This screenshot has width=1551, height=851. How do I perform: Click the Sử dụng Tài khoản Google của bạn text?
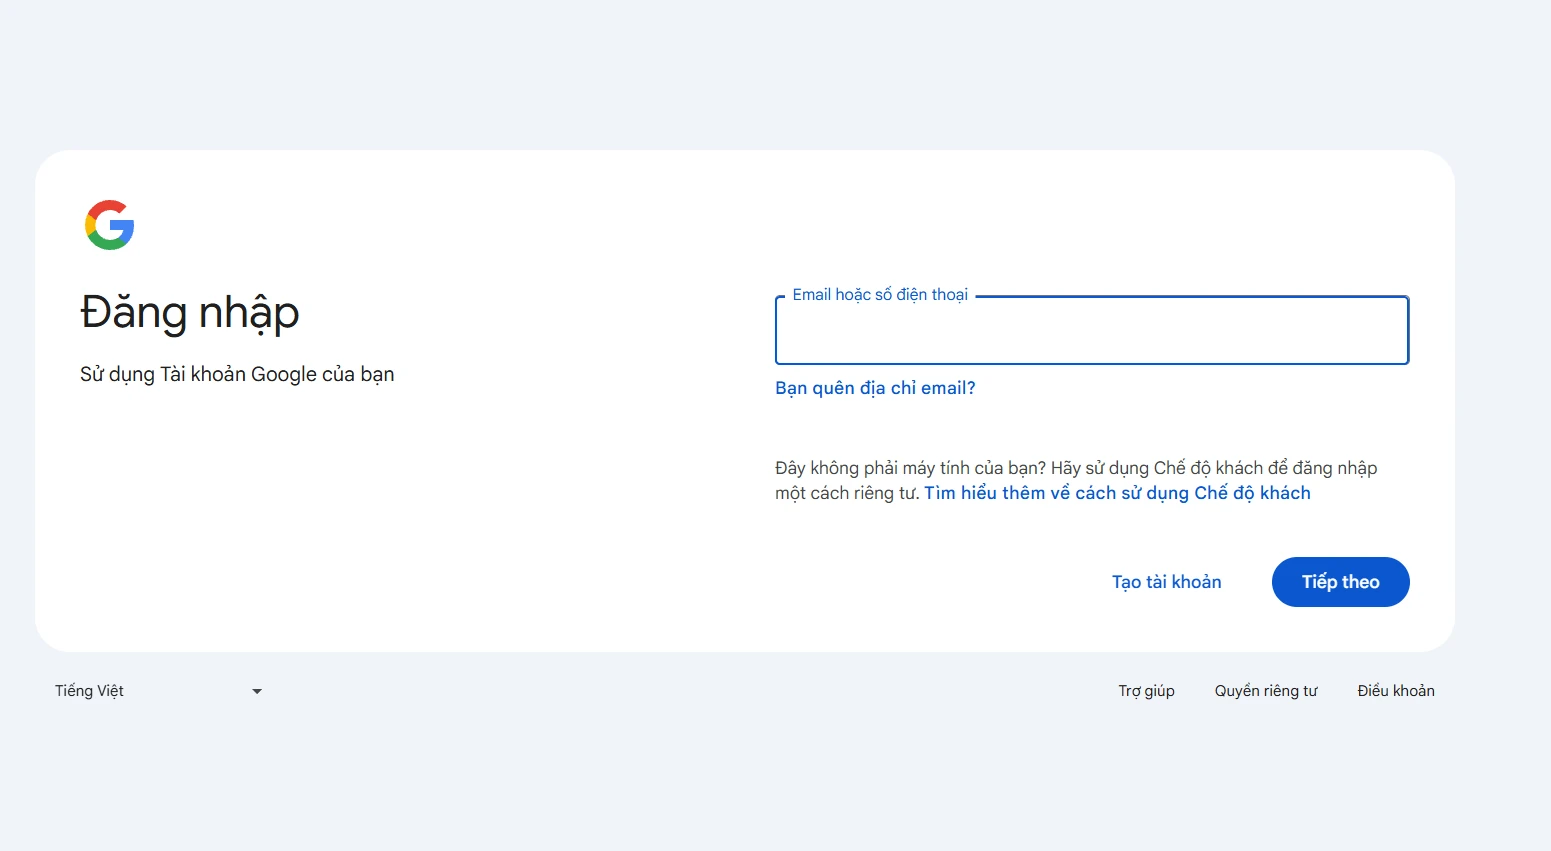(237, 374)
